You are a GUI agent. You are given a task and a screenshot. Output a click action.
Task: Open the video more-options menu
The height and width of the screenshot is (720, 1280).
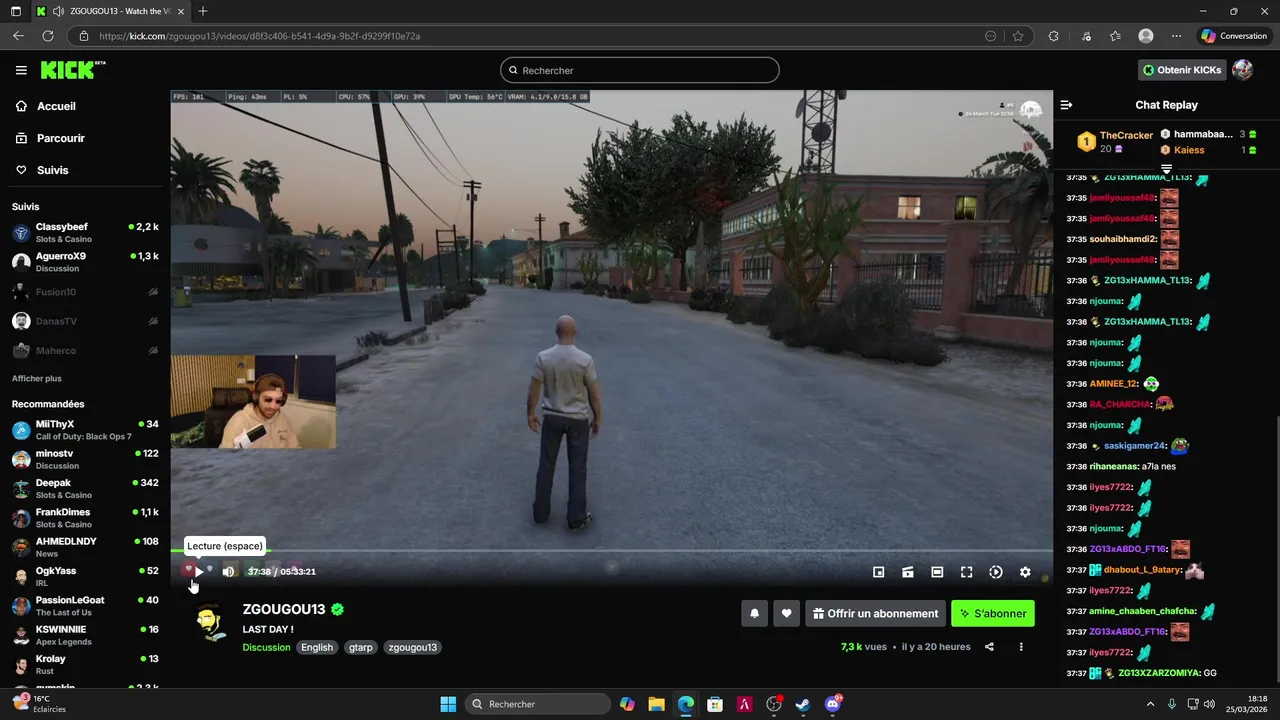pos(1021,647)
